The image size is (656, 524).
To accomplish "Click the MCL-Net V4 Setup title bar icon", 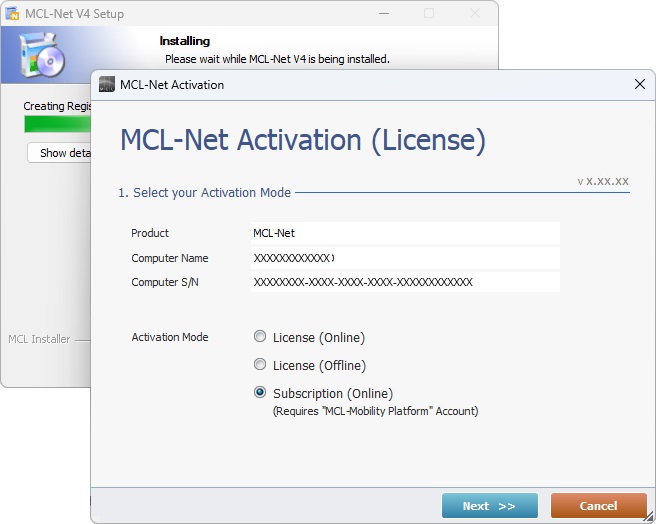I will tap(13, 13).
